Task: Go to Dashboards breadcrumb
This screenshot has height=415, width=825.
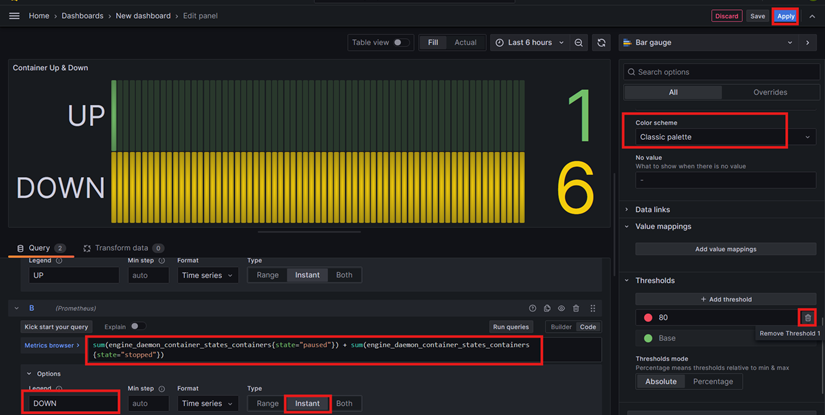Action: click(82, 16)
